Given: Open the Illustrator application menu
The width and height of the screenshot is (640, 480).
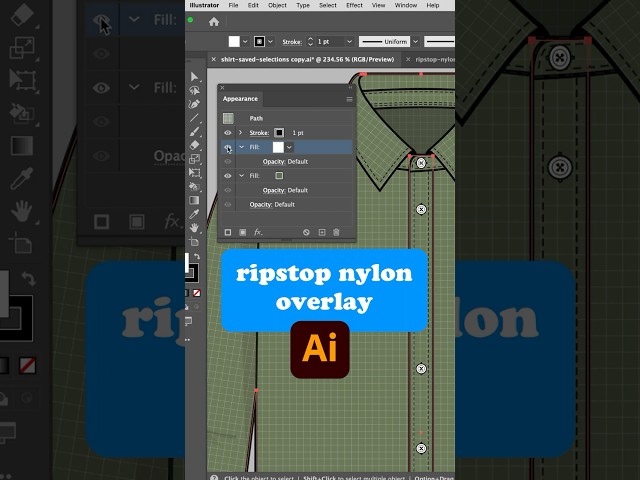Looking at the screenshot, I should click(204, 5).
